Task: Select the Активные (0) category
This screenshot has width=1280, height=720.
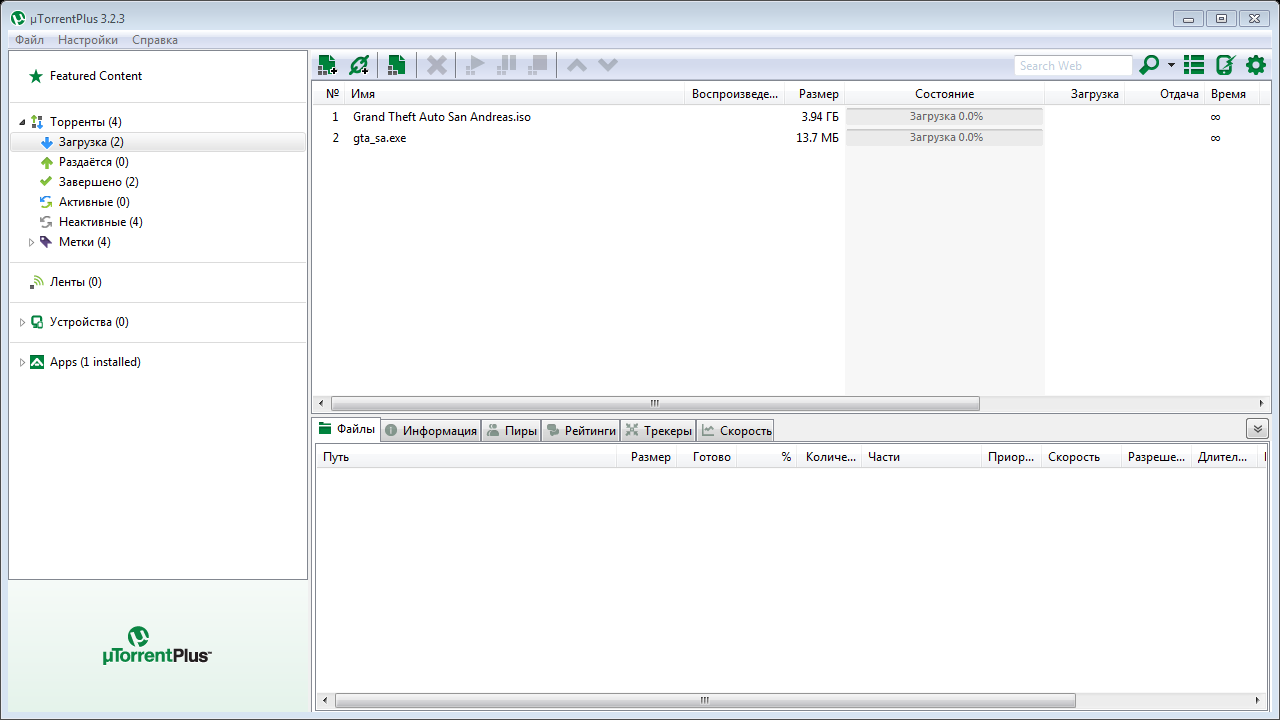Action: coord(94,202)
